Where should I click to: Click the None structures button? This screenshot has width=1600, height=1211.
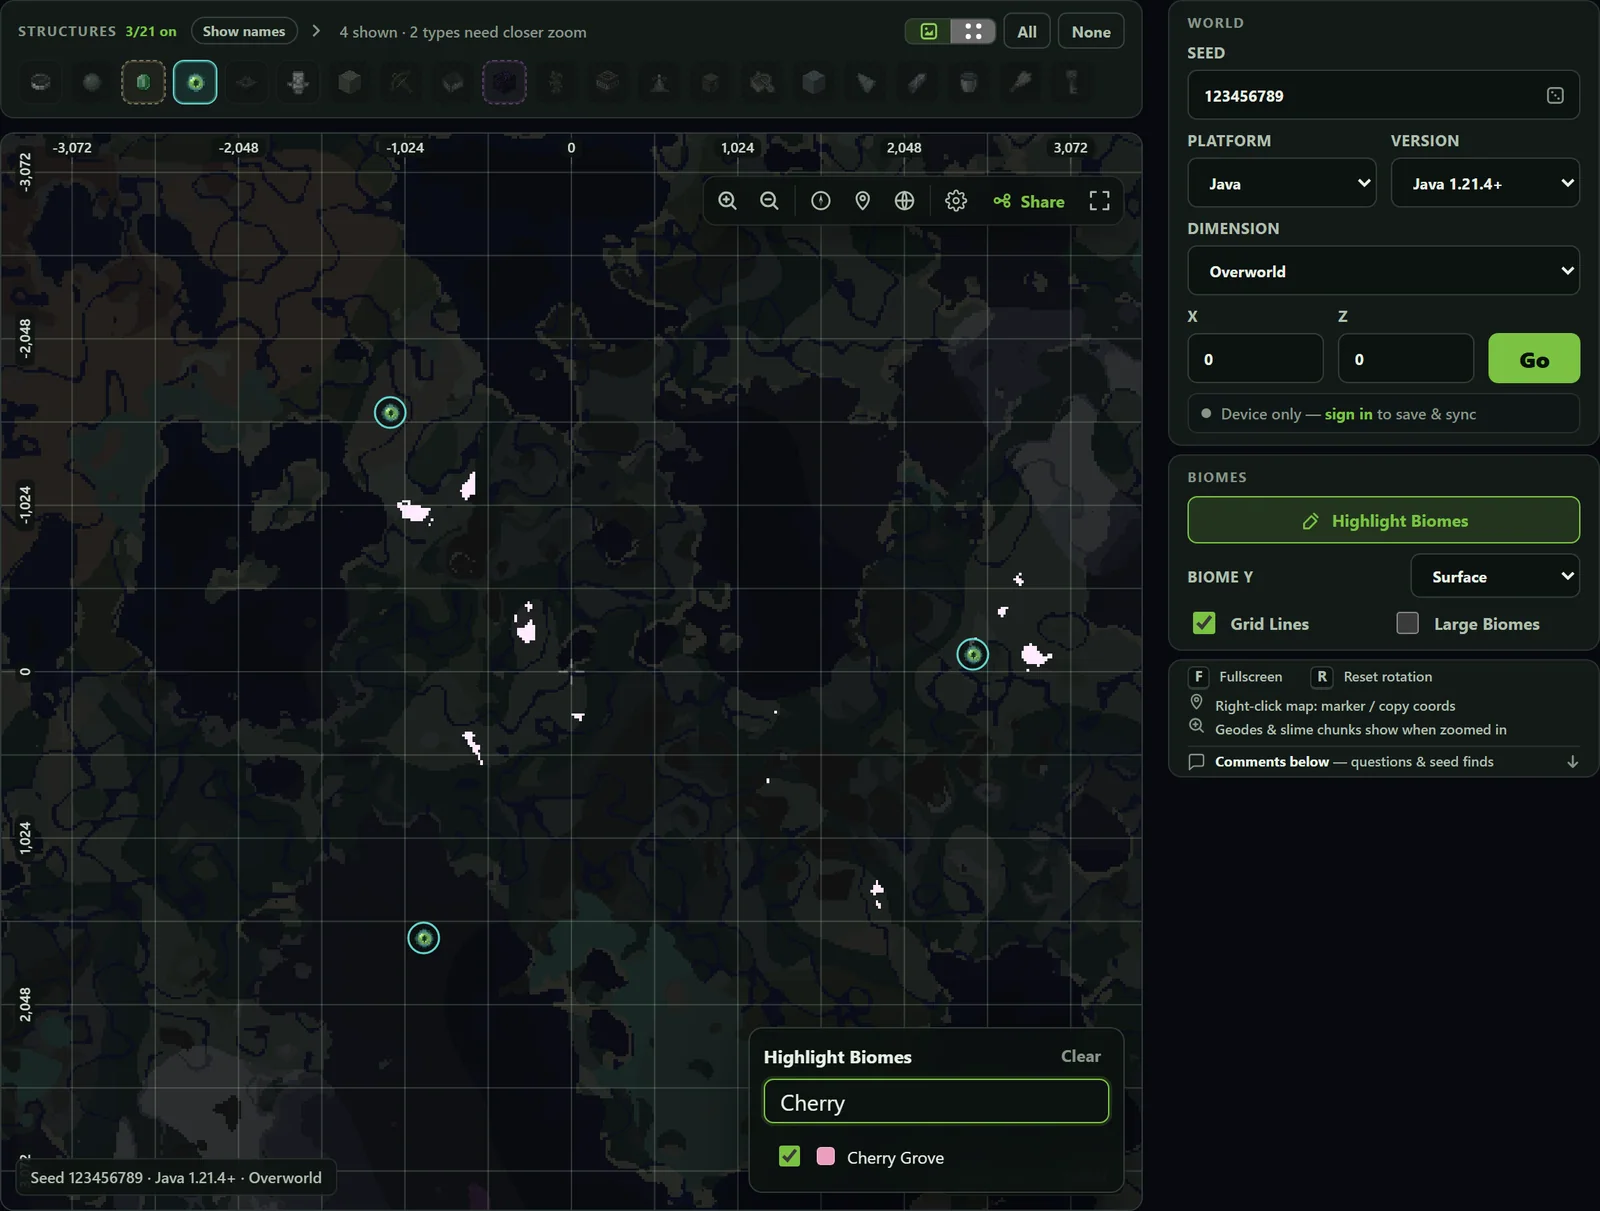(1091, 31)
